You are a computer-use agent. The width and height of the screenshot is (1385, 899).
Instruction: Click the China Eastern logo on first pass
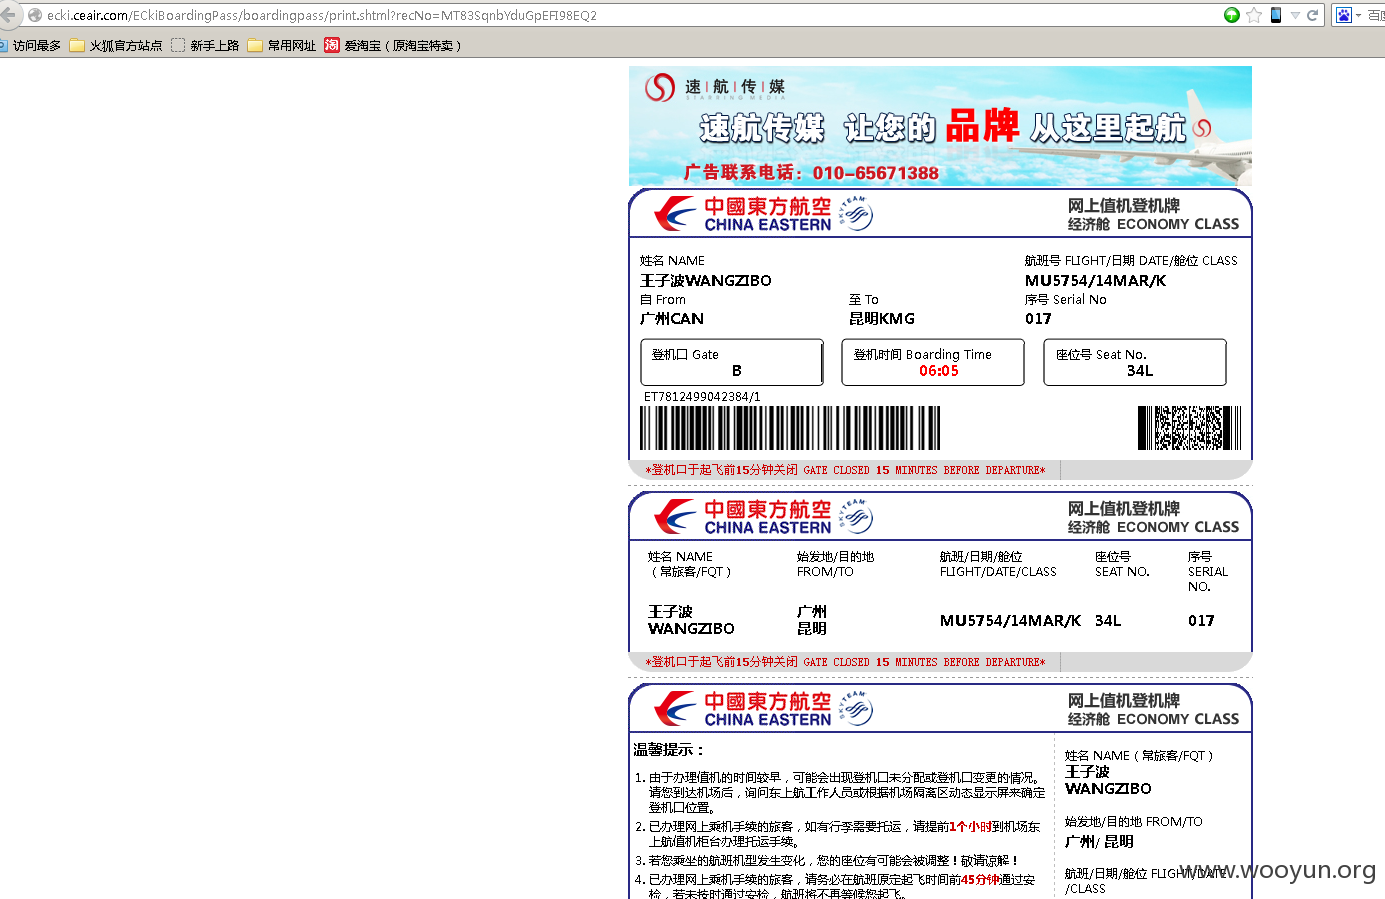click(743, 214)
